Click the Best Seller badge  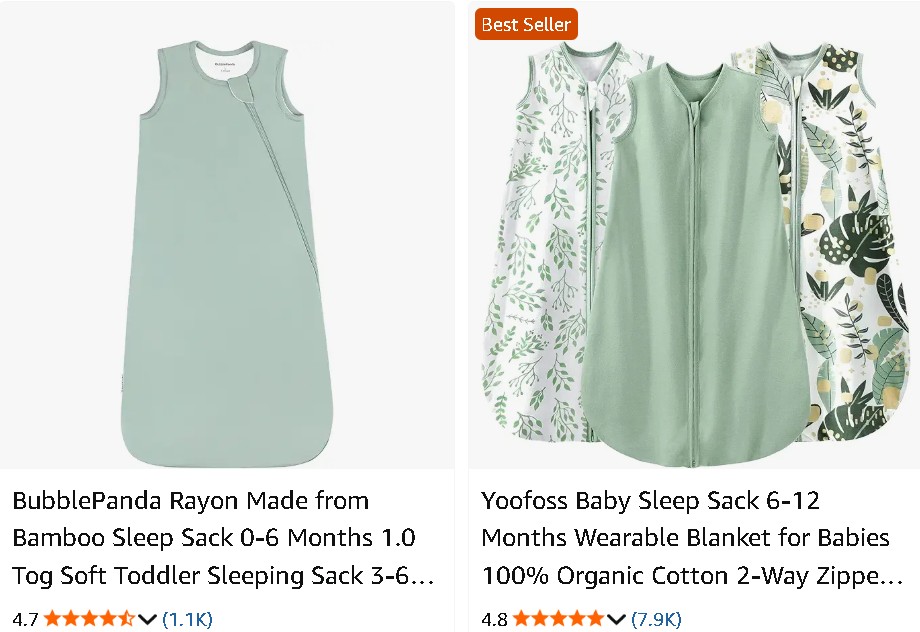coord(527,24)
